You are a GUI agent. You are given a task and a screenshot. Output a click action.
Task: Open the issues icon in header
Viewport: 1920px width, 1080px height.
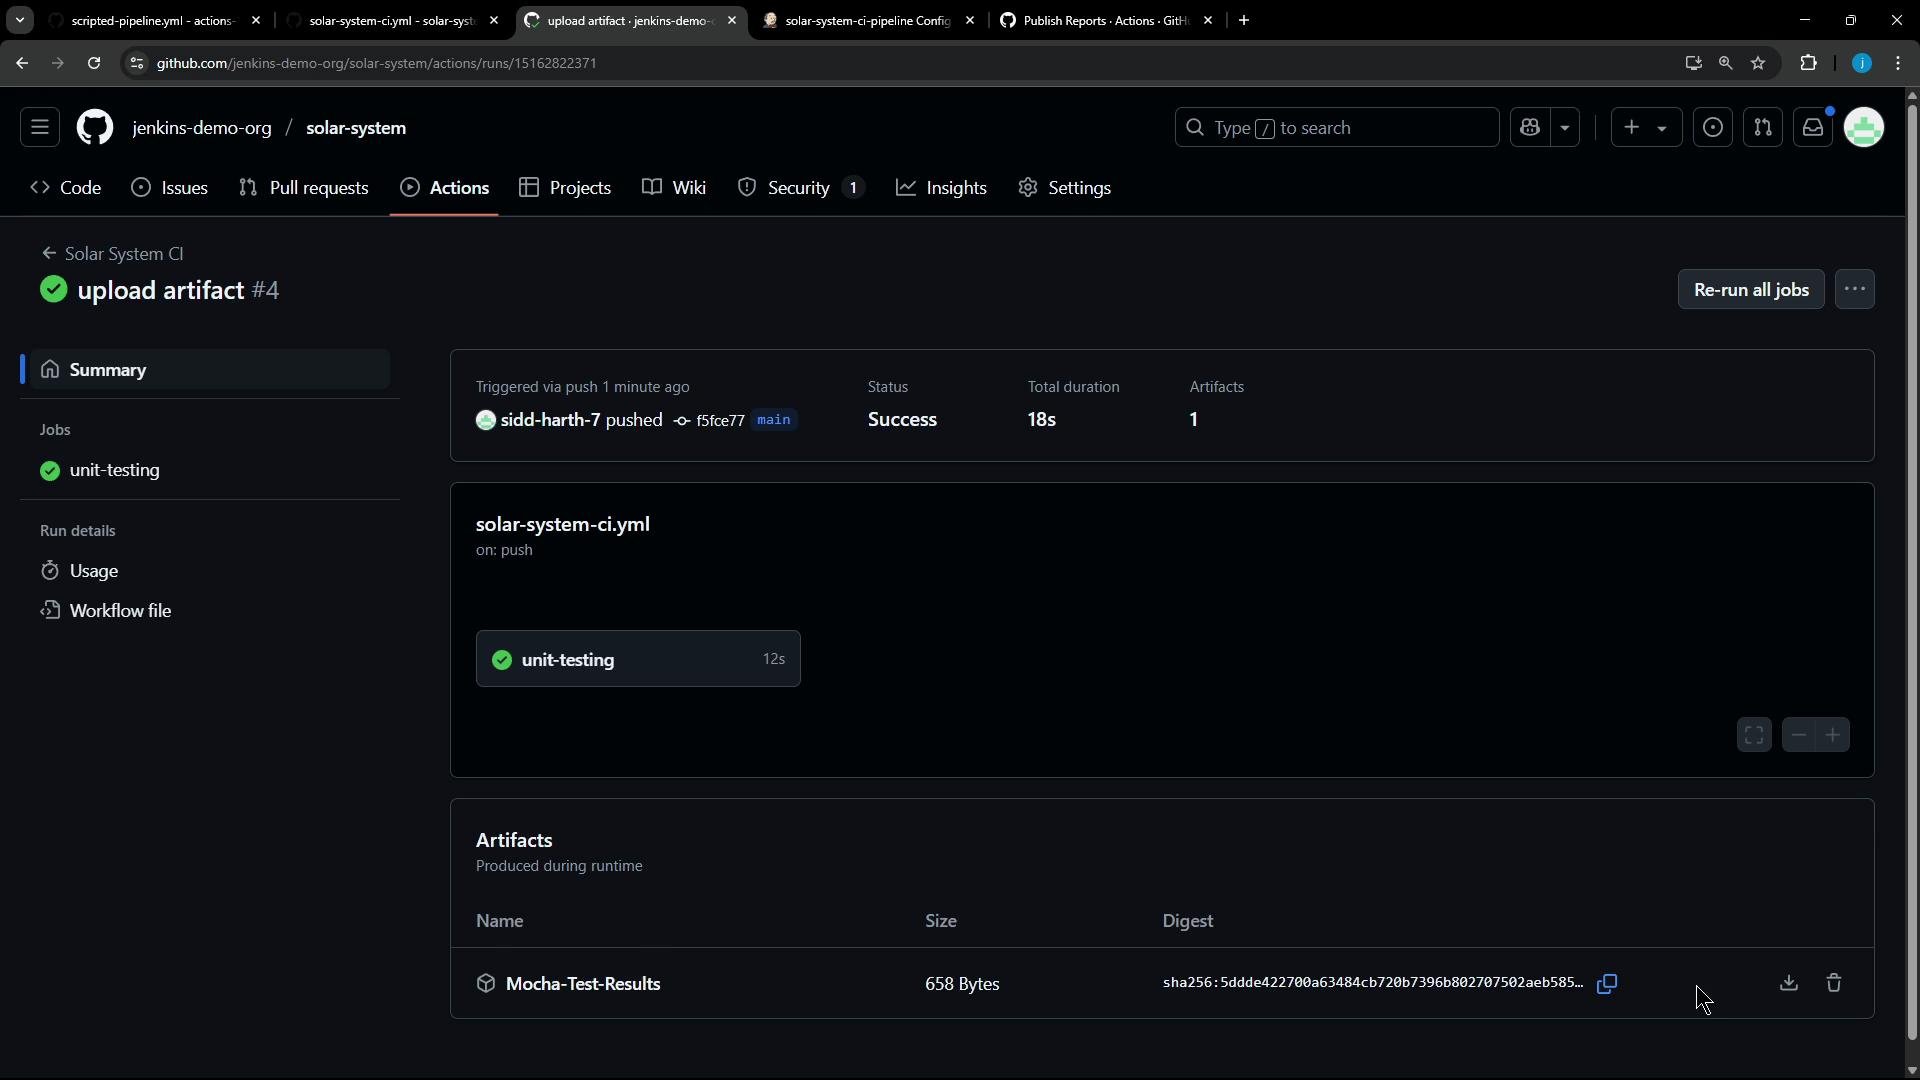1713,128
